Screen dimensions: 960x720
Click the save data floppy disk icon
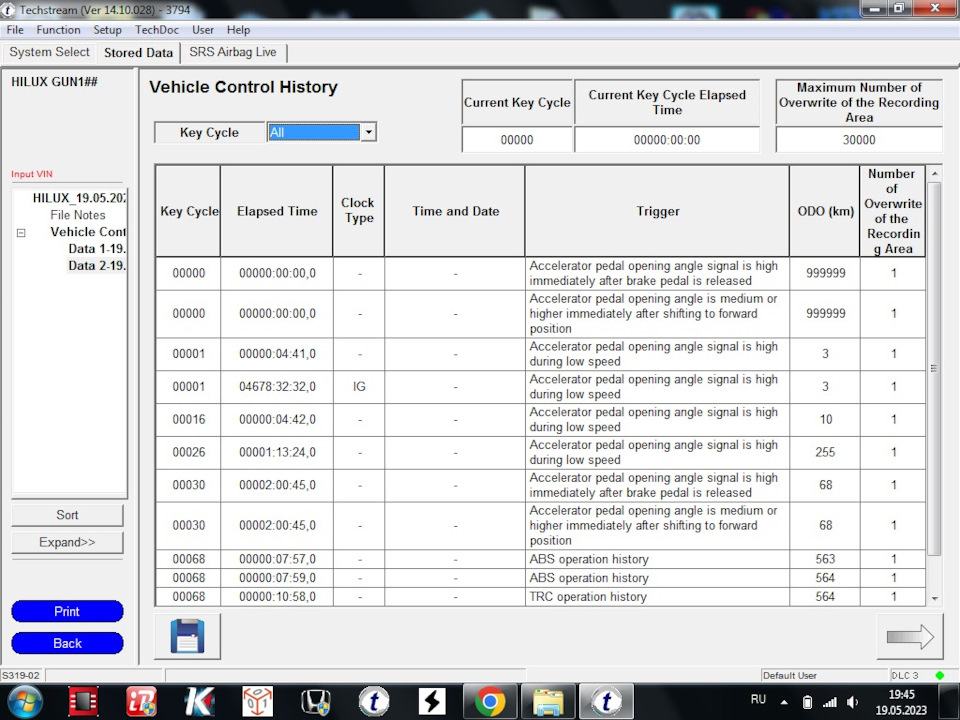point(186,636)
